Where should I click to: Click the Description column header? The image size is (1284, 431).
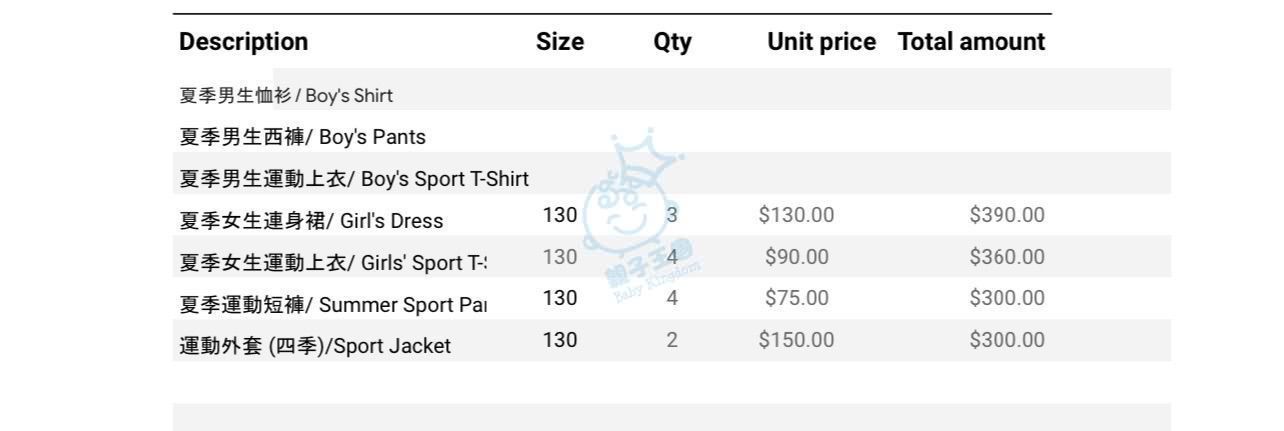click(x=243, y=42)
